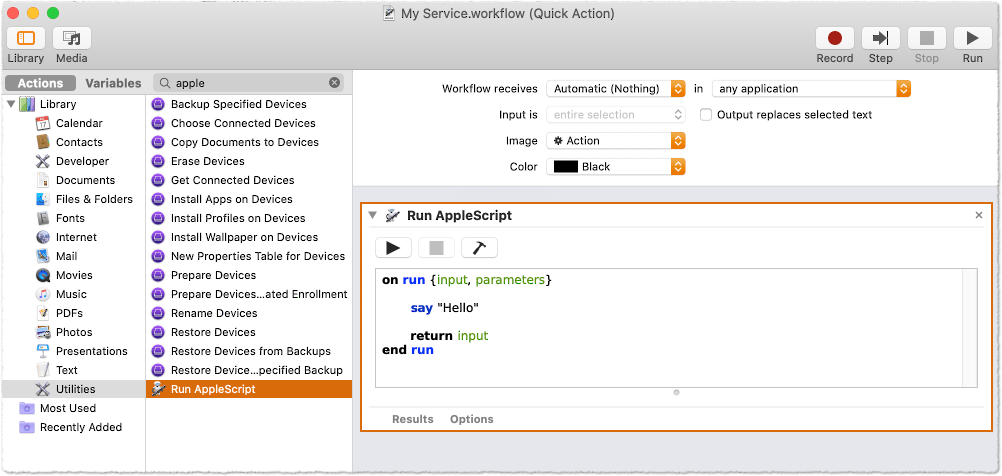Click inside the AppleScript code editor

pos(669,328)
